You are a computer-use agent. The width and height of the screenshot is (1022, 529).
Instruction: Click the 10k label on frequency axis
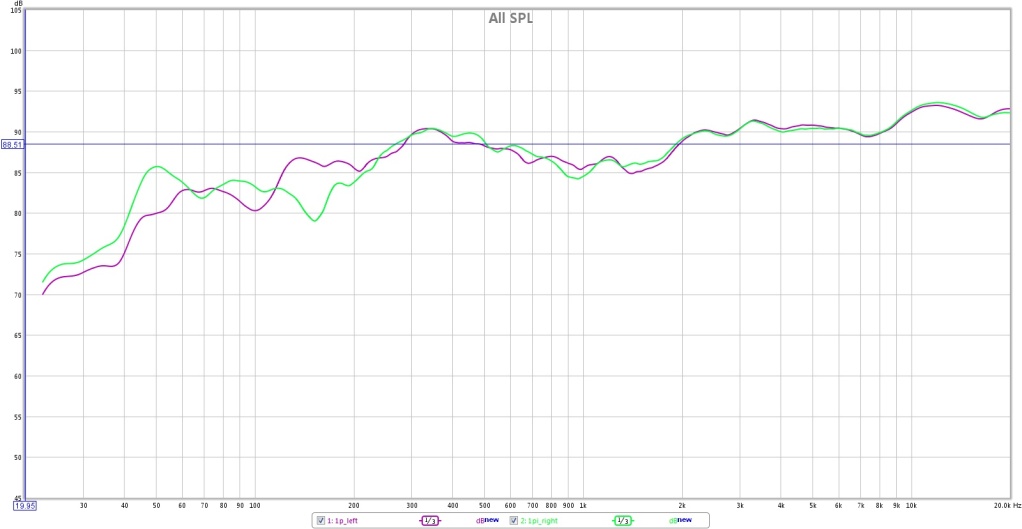pos(911,506)
